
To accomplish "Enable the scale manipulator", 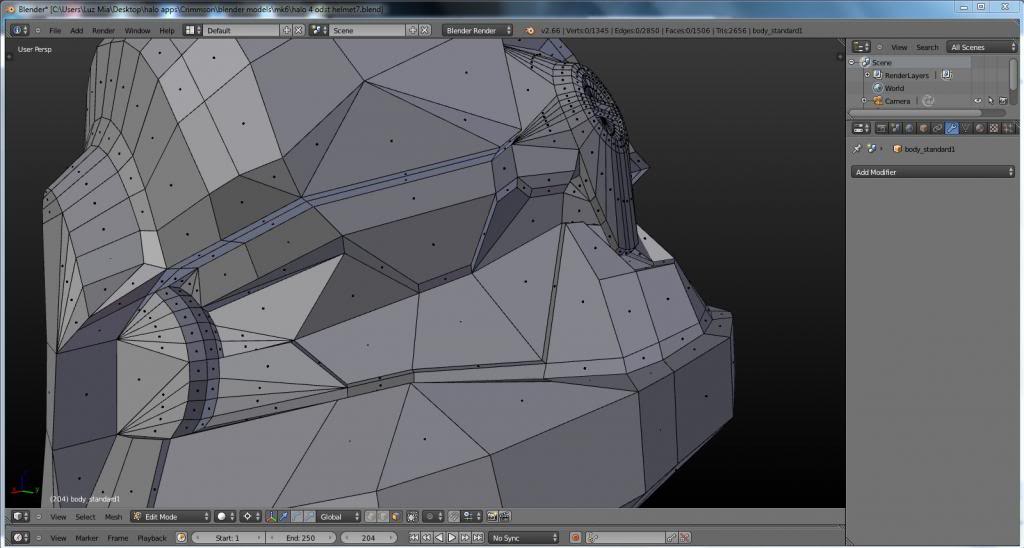I will (310, 516).
